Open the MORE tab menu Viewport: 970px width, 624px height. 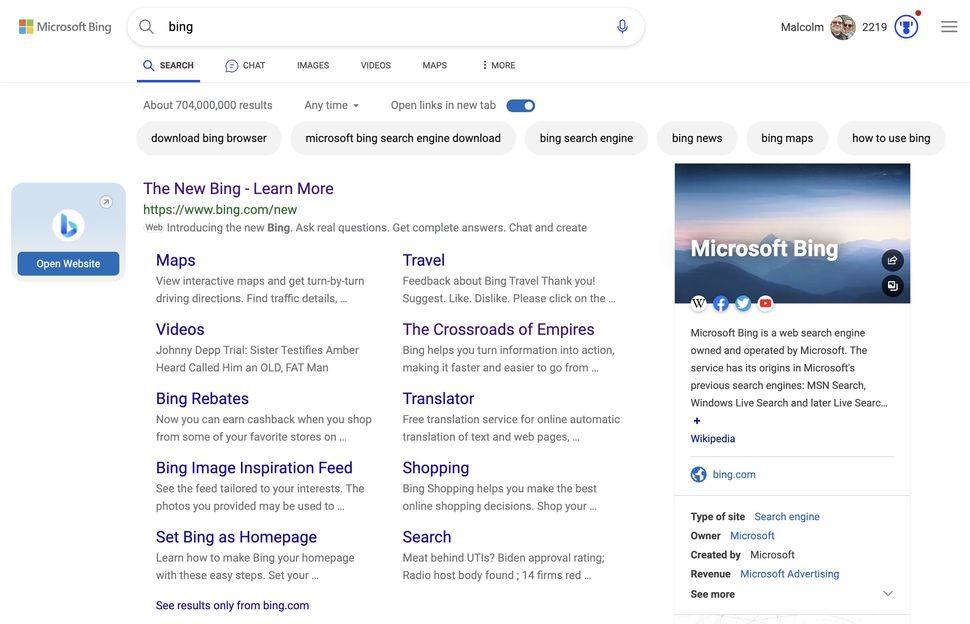[499, 65]
